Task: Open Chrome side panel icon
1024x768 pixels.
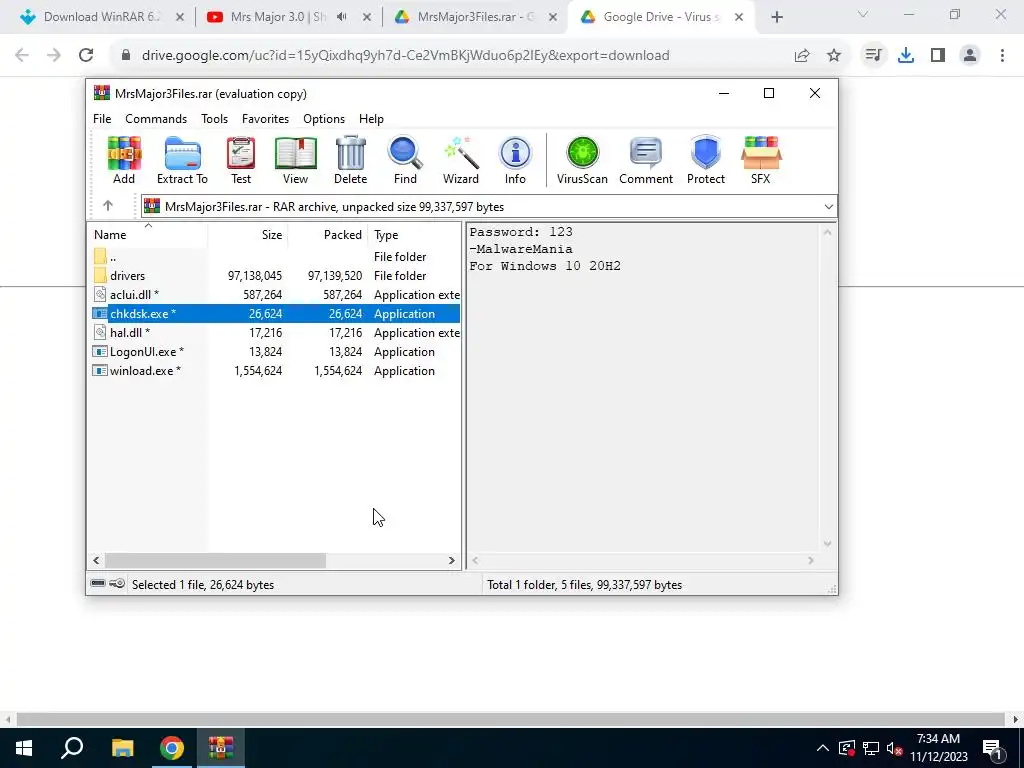Action: (938, 56)
